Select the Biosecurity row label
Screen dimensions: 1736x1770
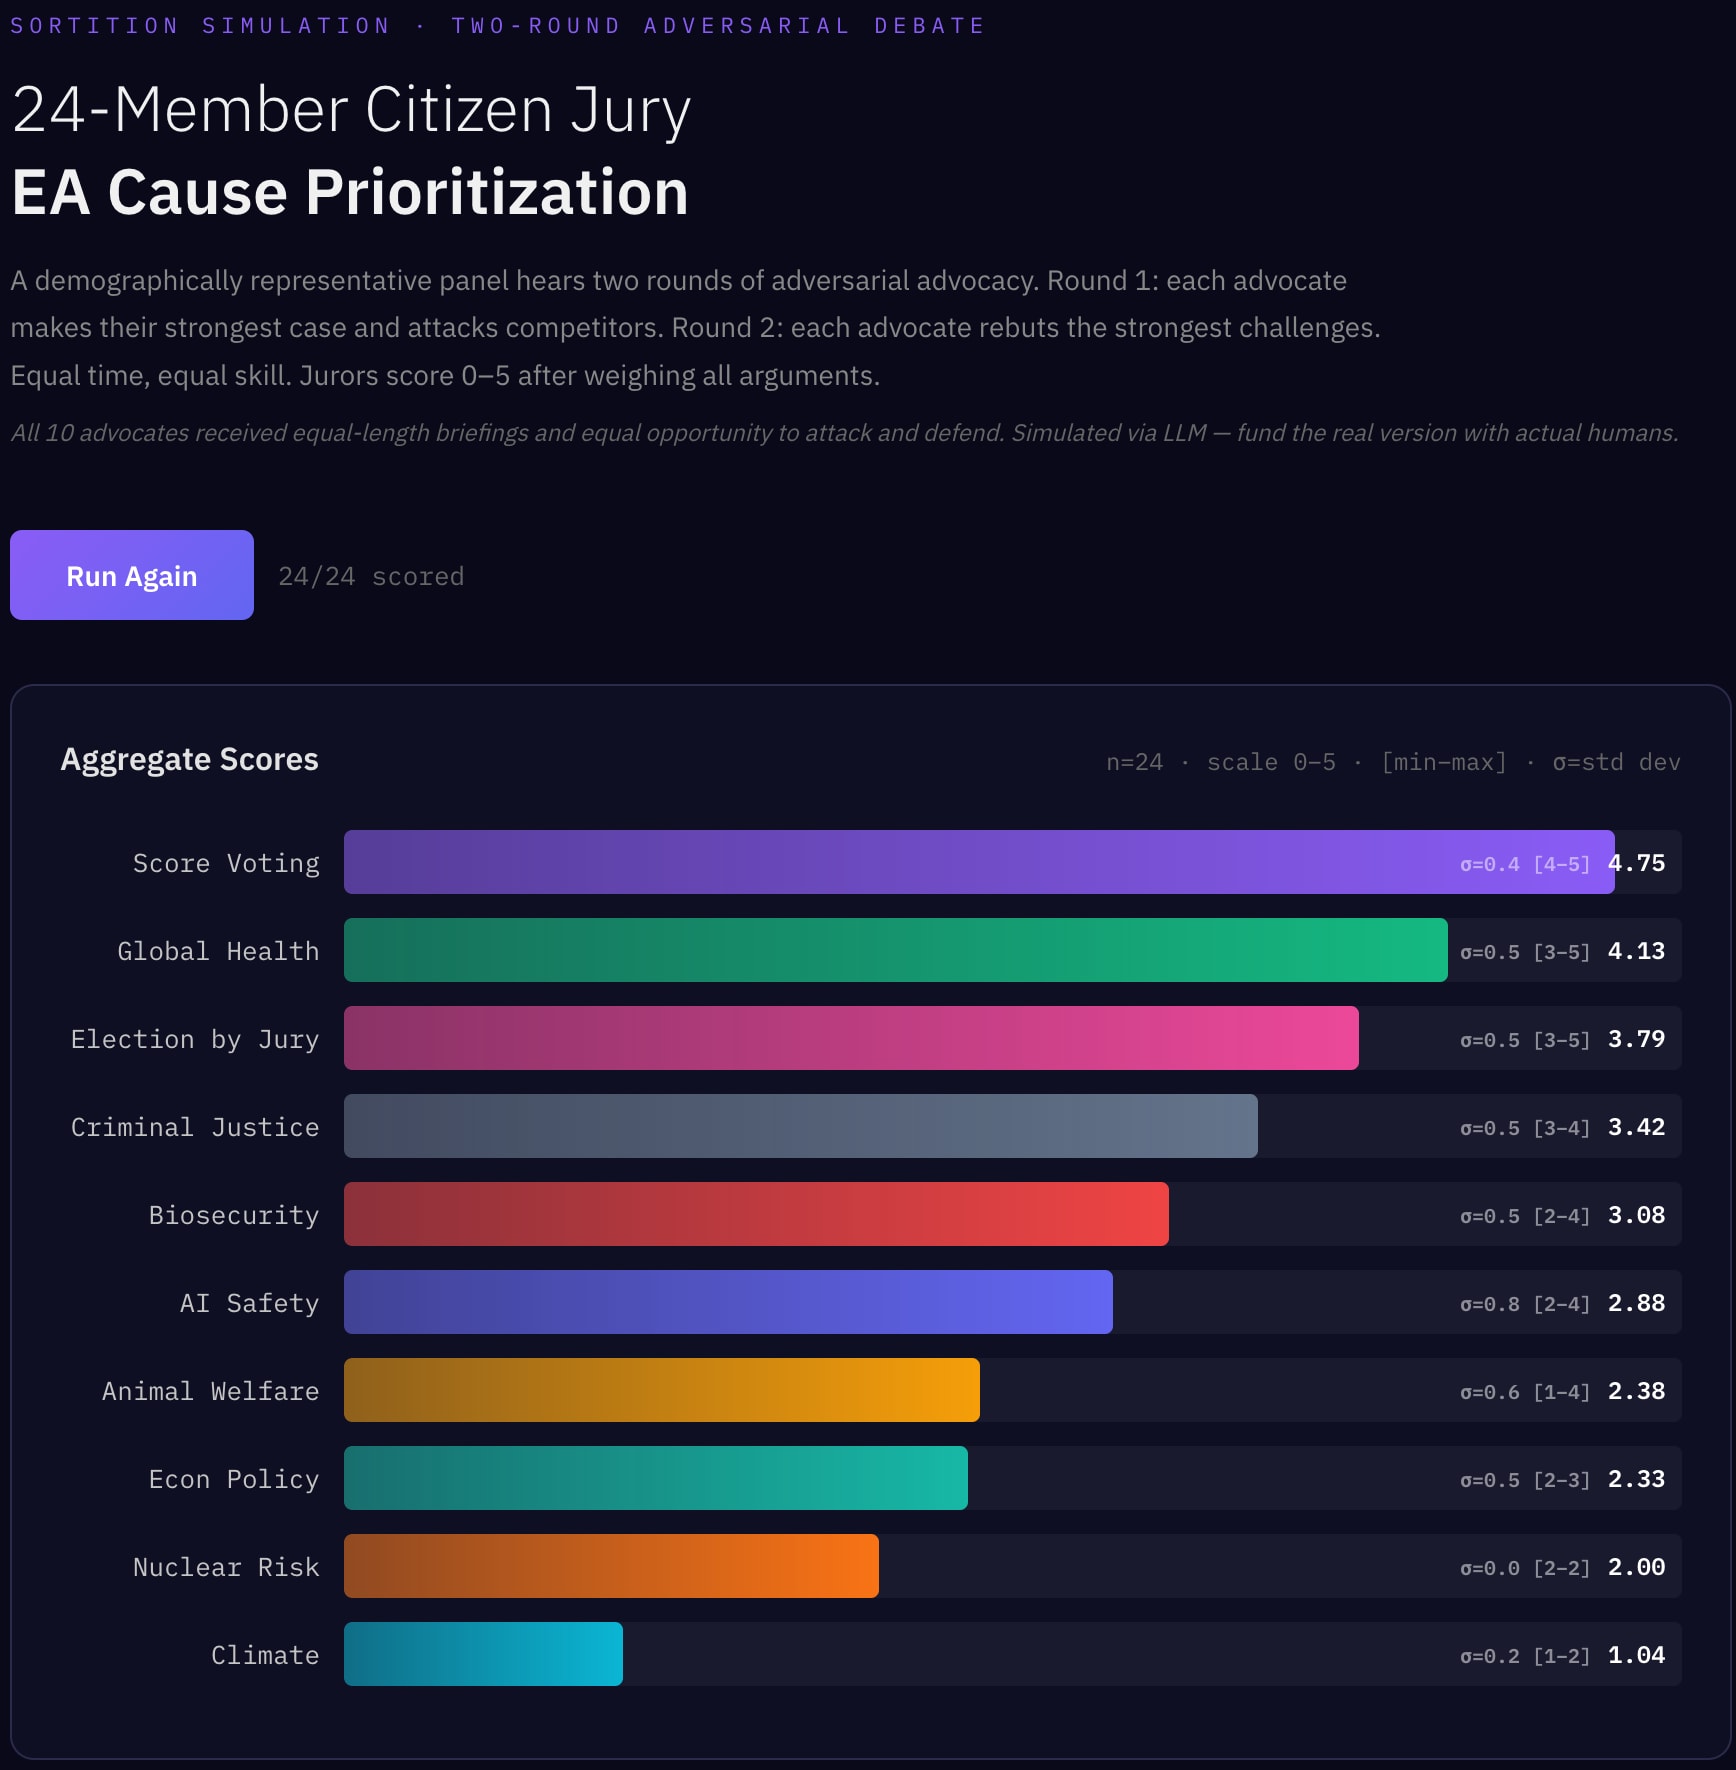pyautogui.click(x=234, y=1215)
